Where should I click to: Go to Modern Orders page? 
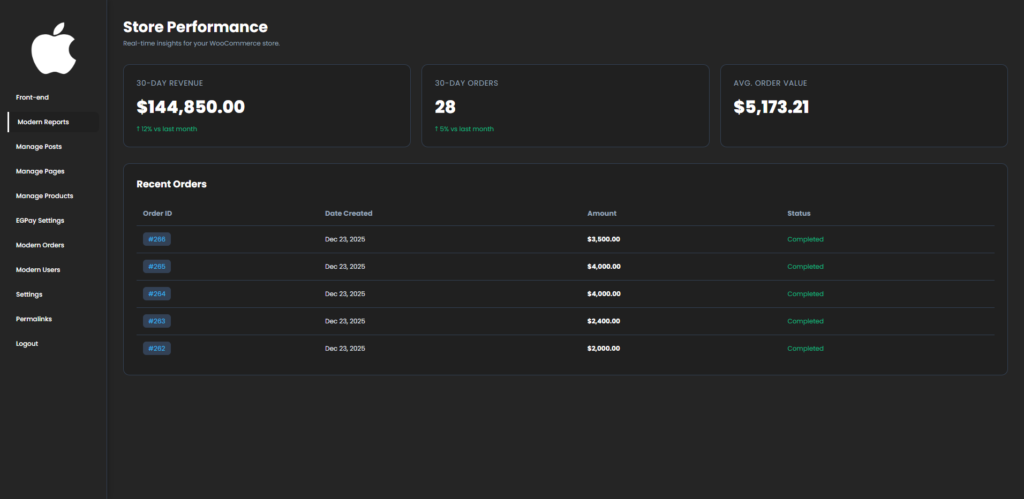tap(40, 245)
